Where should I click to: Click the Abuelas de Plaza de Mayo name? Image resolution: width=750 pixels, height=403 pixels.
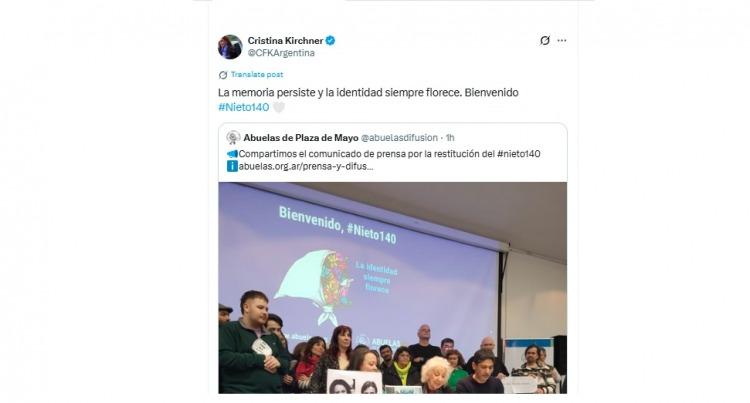click(301, 138)
